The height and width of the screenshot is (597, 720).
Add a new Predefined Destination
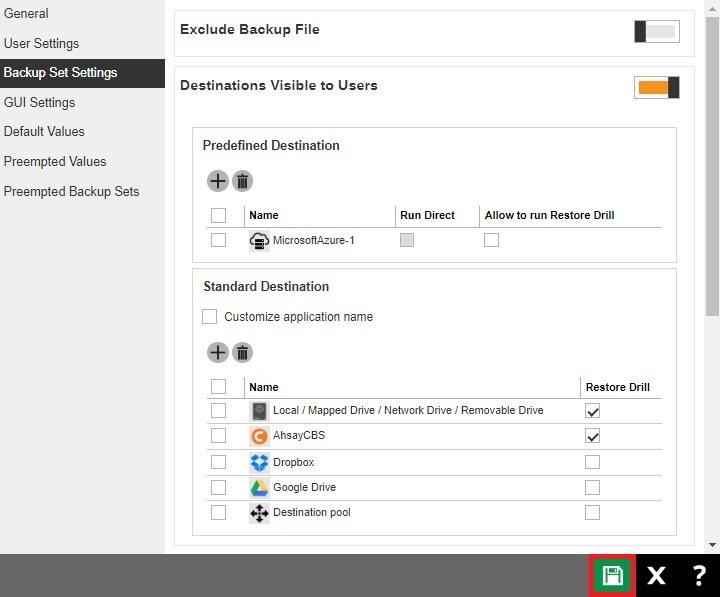pos(218,181)
